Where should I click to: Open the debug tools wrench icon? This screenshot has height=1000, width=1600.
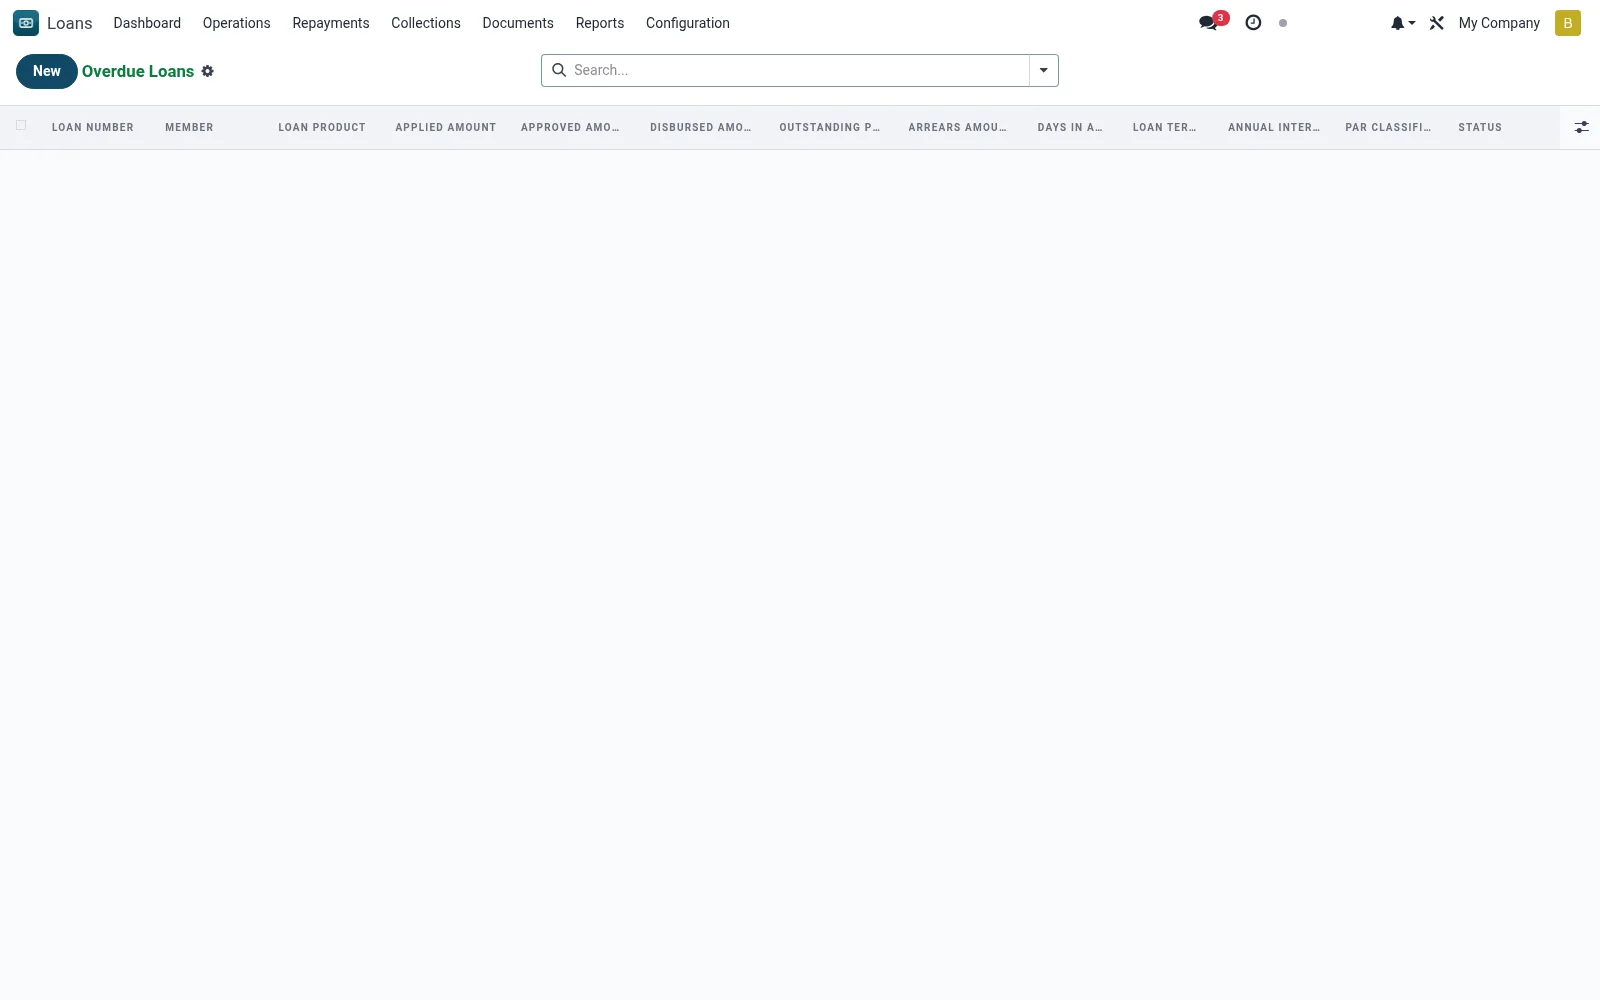[1437, 23]
